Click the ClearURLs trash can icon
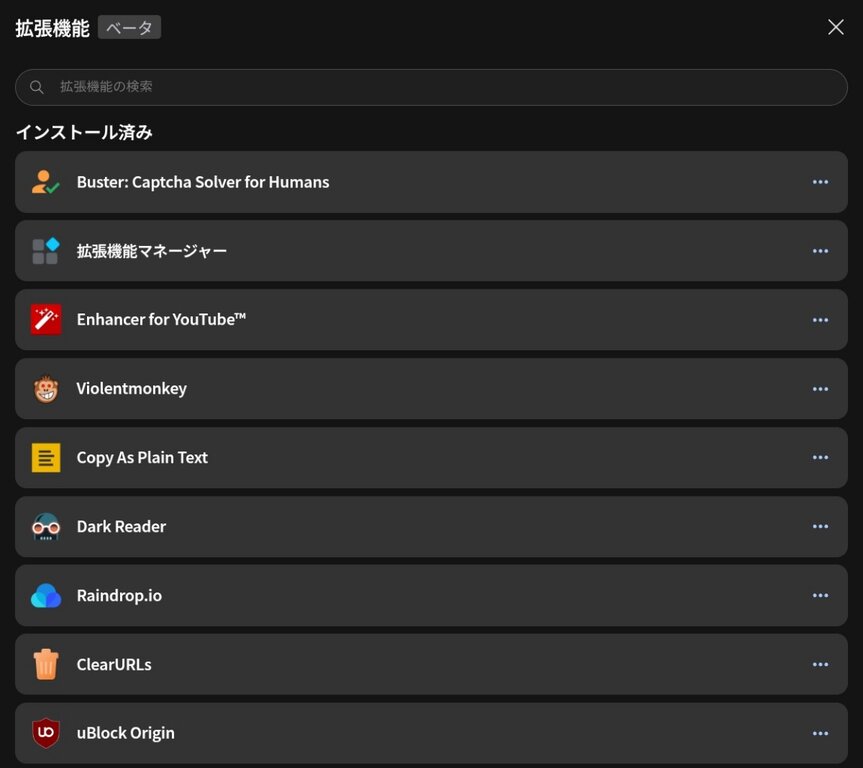 [45, 664]
